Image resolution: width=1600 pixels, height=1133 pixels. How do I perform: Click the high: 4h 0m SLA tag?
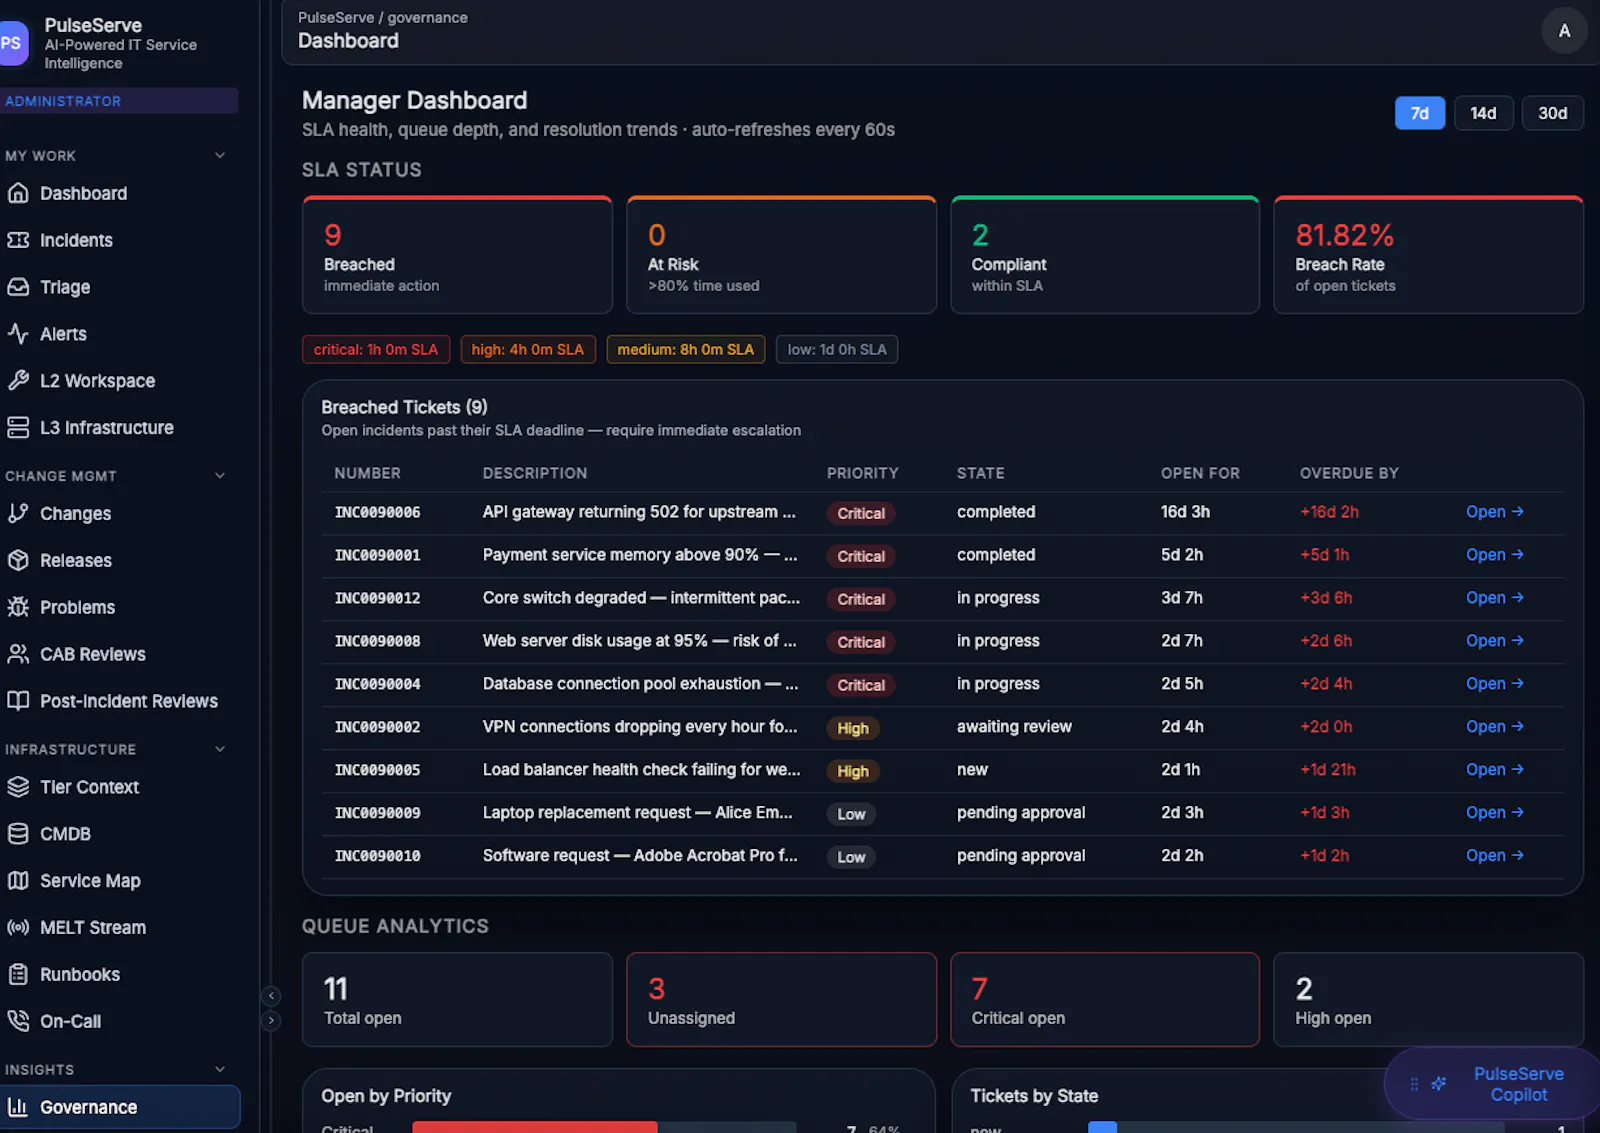[x=528, y=349]
